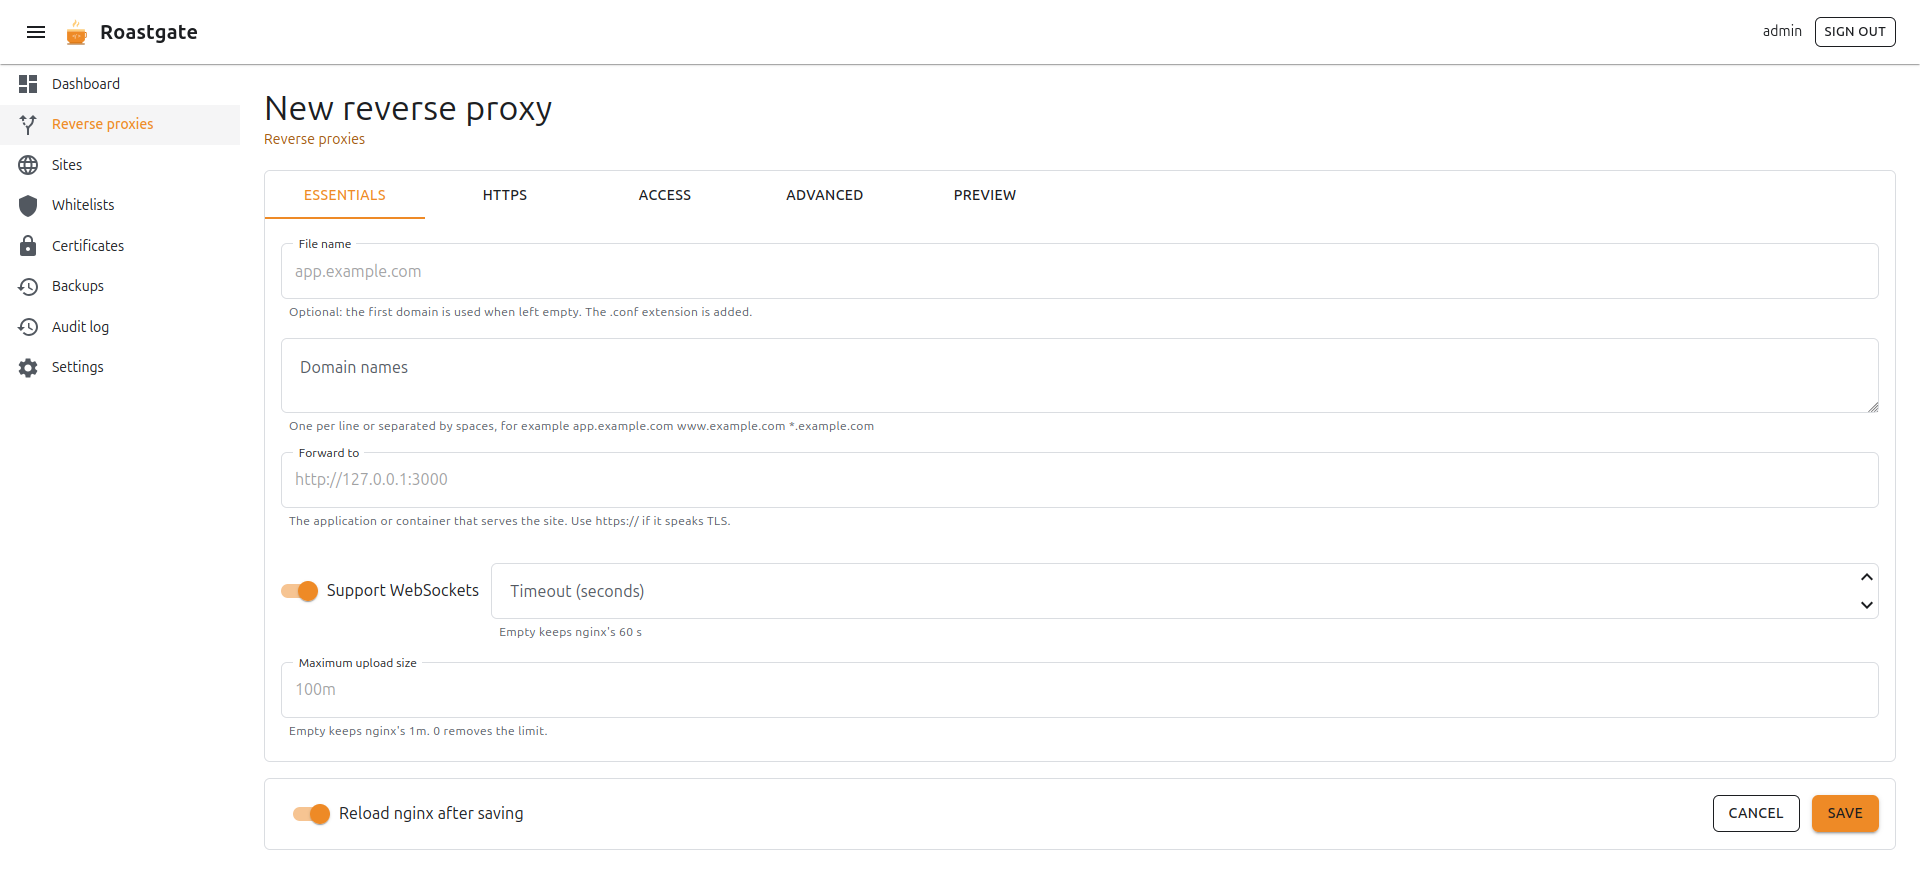Decrease timeout with the down arrow
The width and height of the screenshot is (1920, 874).
coord(1866,605)
